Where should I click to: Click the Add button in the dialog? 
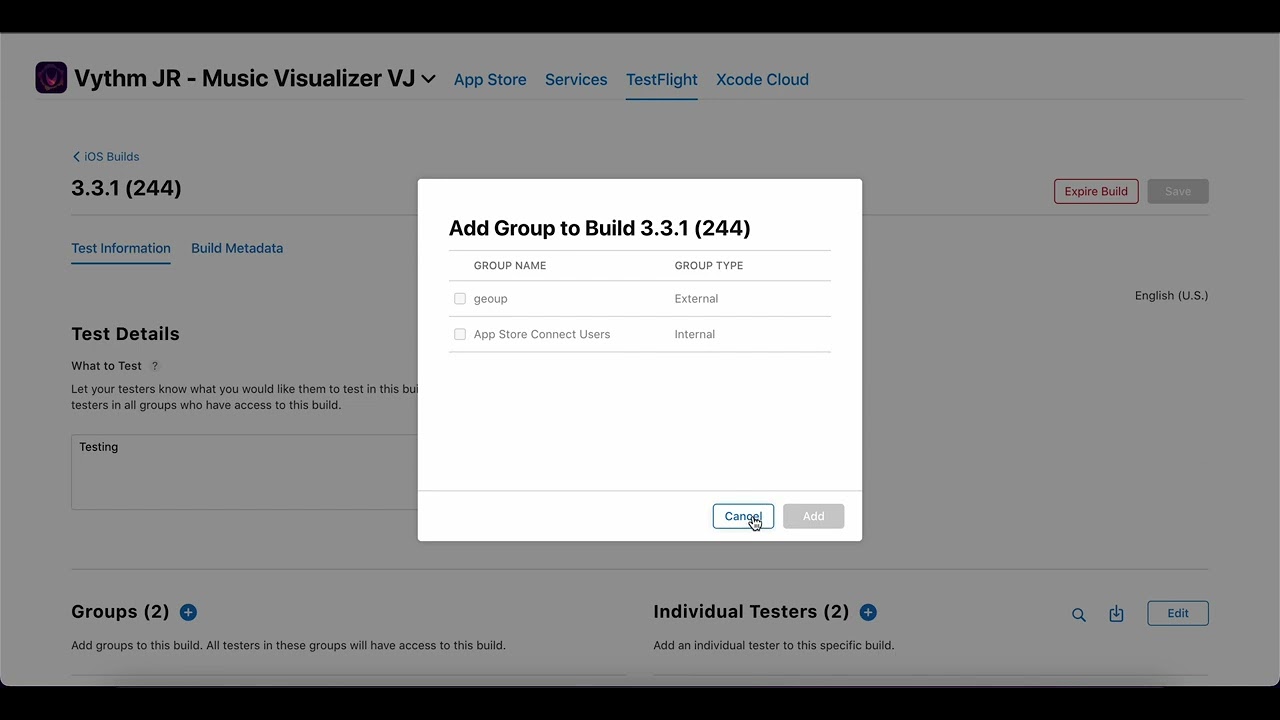click(x=813, y=516)
